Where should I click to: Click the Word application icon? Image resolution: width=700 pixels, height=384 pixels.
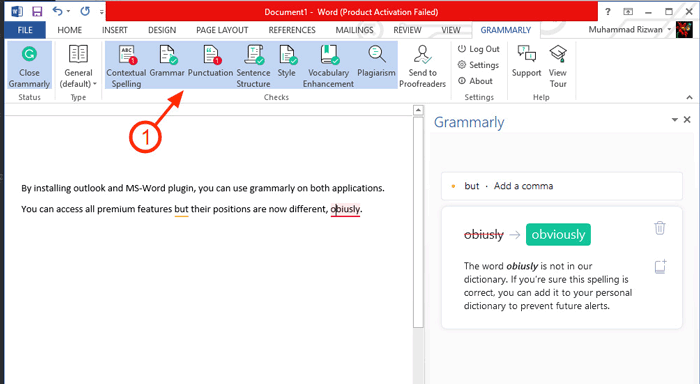pos(17,12)
